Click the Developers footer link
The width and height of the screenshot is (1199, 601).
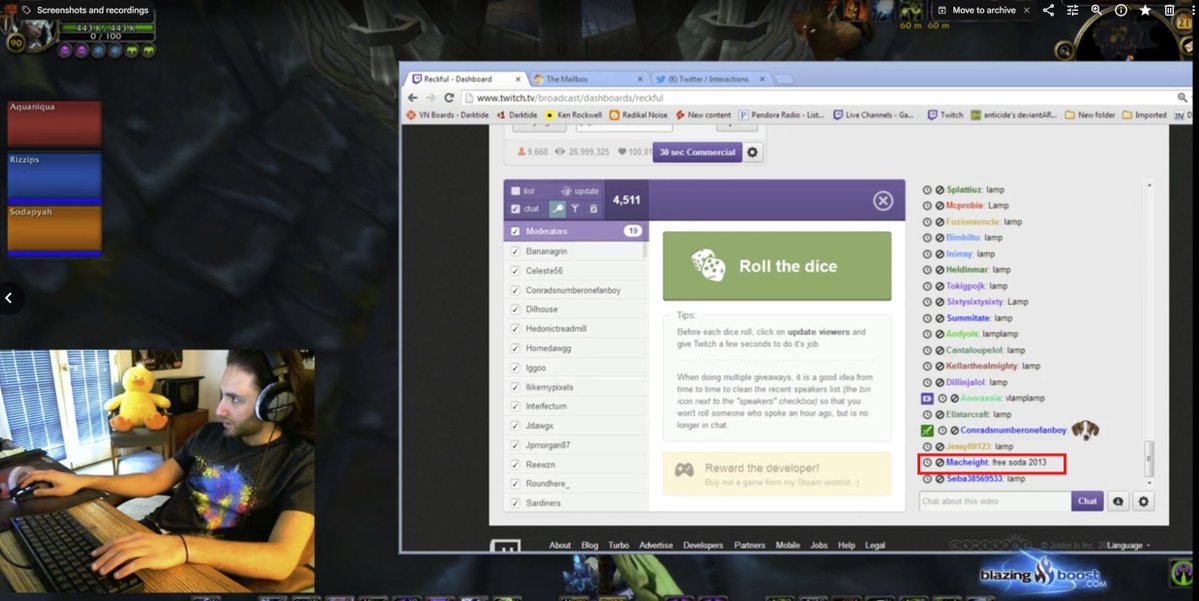703,545
